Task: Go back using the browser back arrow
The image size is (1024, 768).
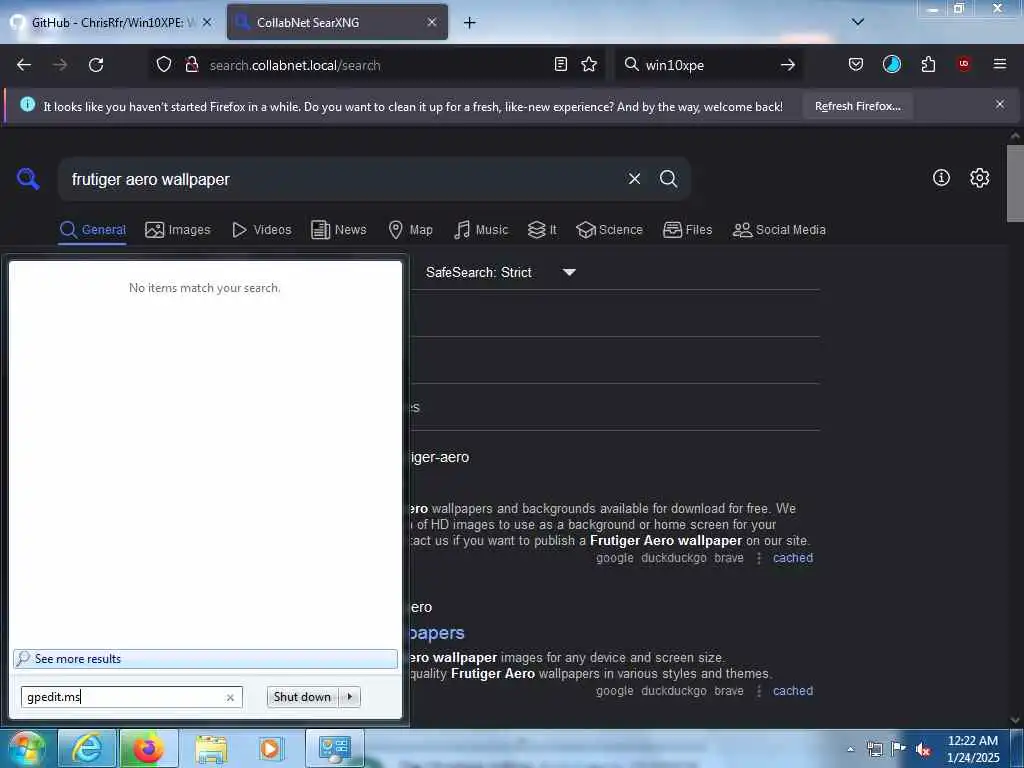Action: [24, 65]
